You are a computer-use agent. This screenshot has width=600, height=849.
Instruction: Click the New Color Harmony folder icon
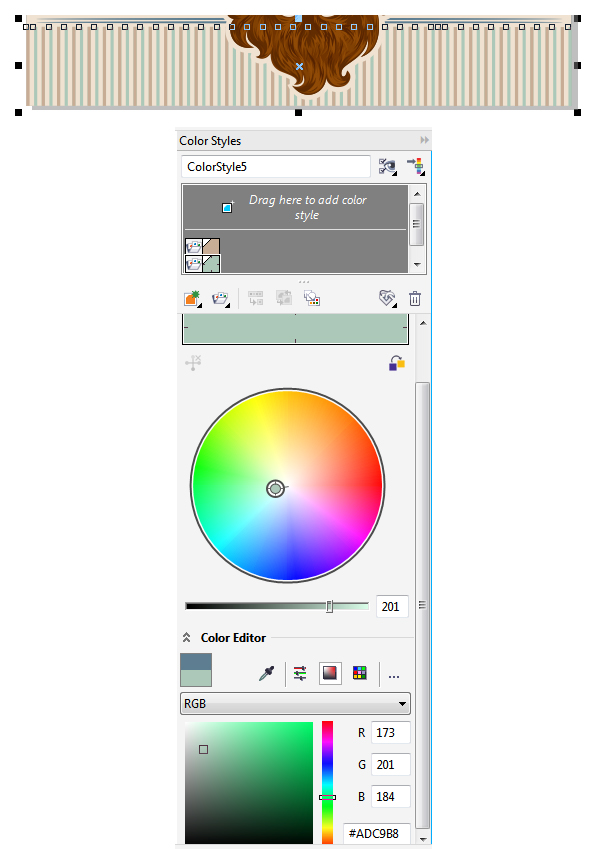click(x=219, y=298)
